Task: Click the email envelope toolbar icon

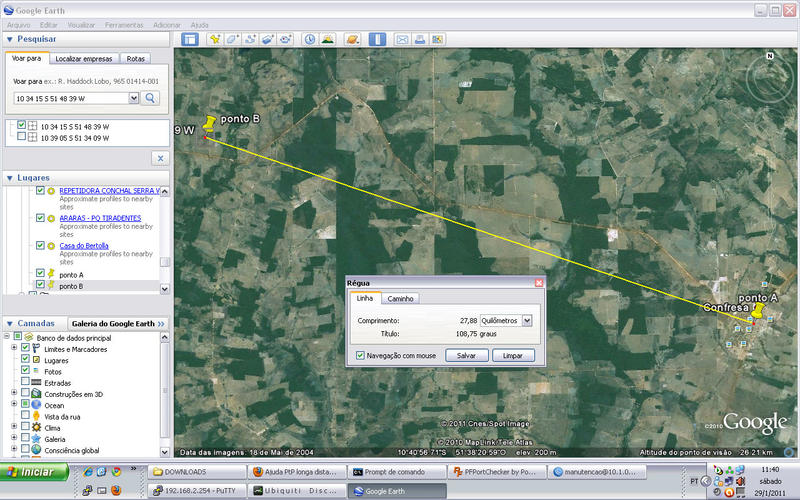Action: coord(402,39)
